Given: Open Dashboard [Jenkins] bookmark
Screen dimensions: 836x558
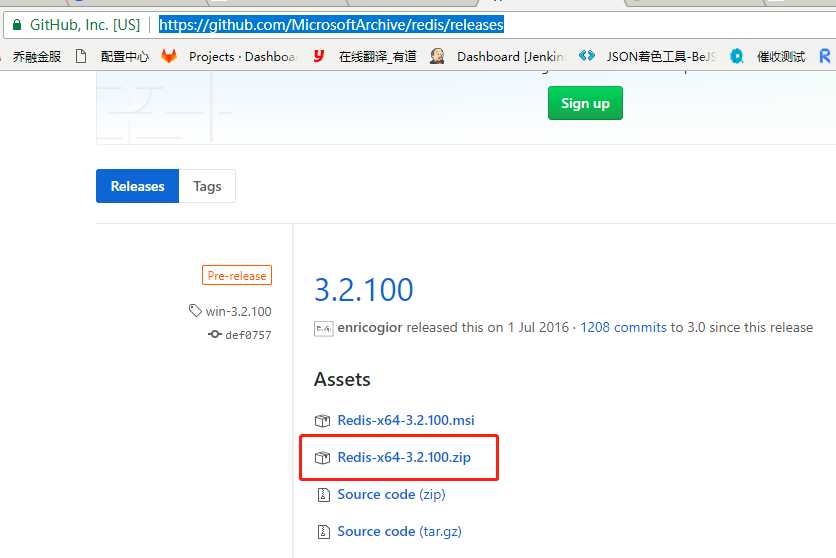Looking at the screenshot, I should [x=511, y=56].
